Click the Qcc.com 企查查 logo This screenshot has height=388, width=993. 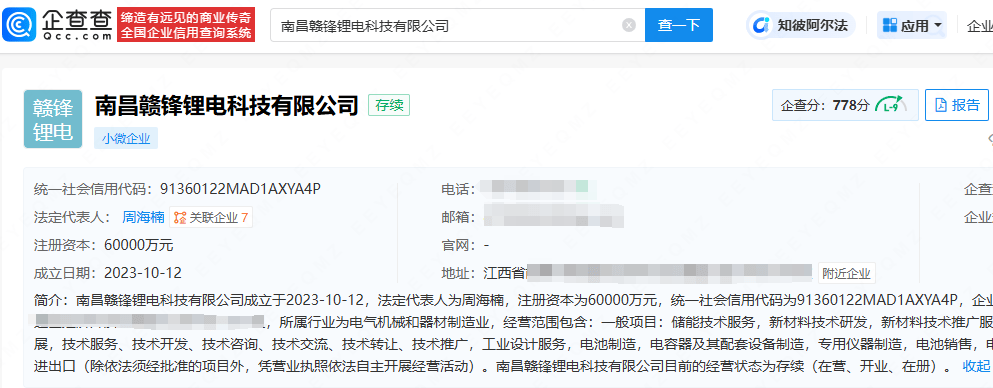(57, 25)
